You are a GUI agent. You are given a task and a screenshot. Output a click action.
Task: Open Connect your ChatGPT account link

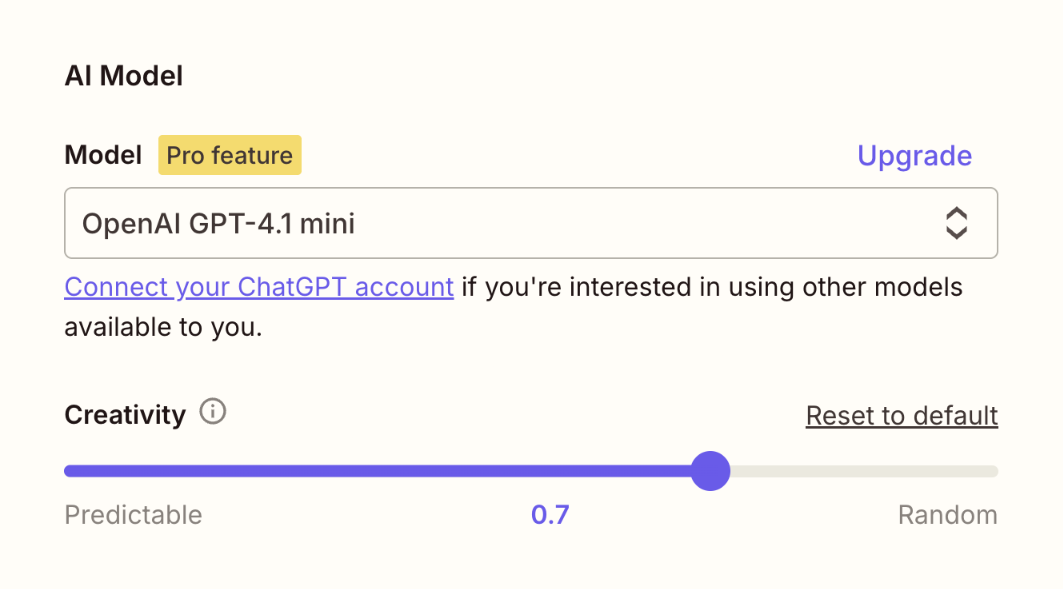pos(258,287)
